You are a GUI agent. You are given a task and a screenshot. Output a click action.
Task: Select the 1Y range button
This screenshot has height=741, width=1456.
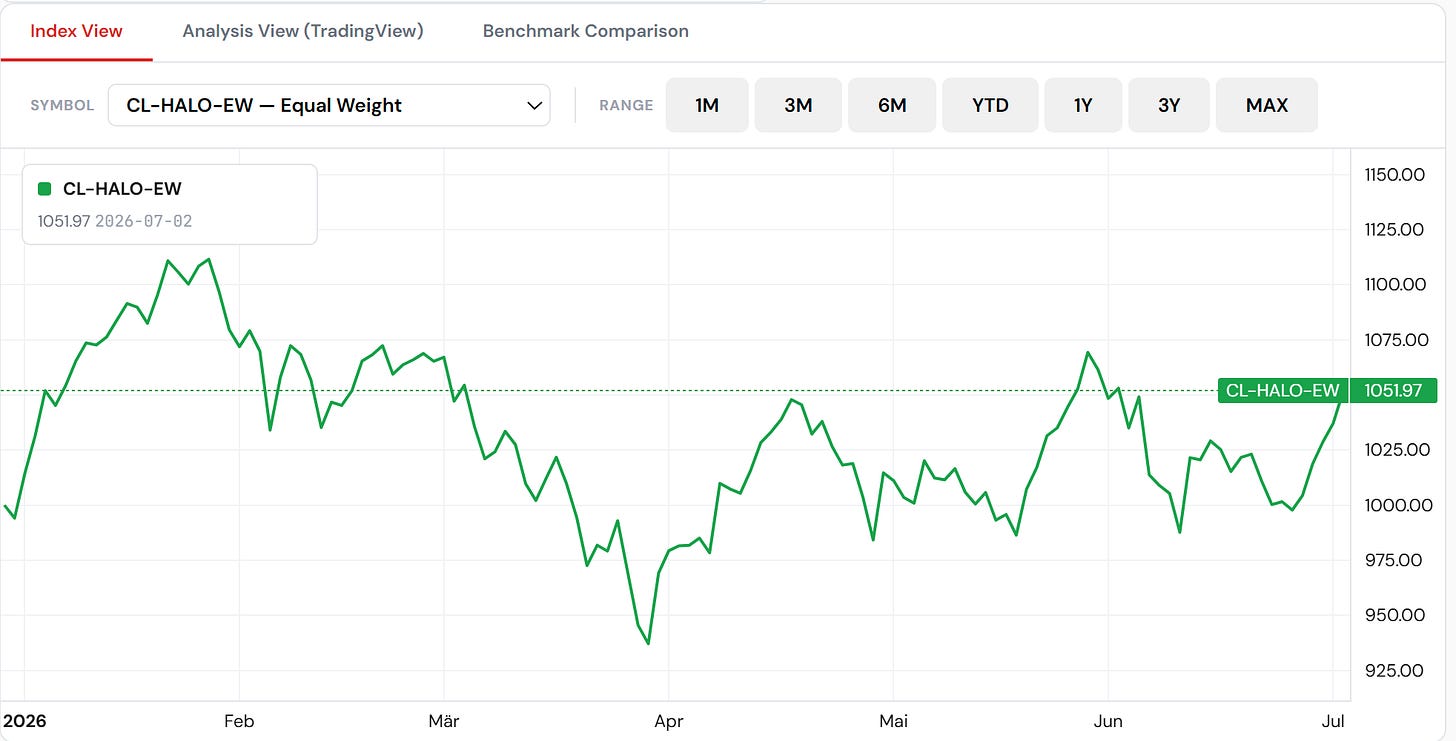click(1083, 105)
